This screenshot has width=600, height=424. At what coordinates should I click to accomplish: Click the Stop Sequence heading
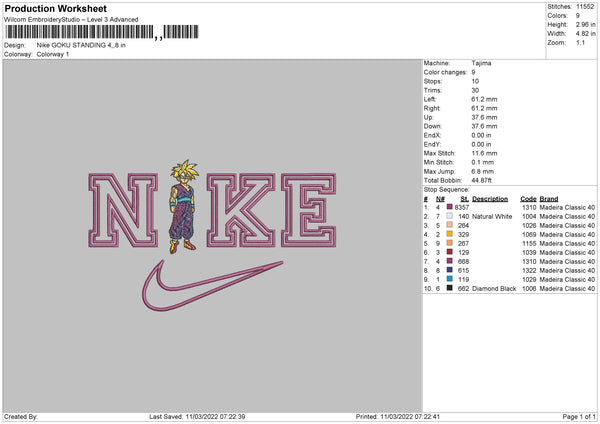coord(447,189)
